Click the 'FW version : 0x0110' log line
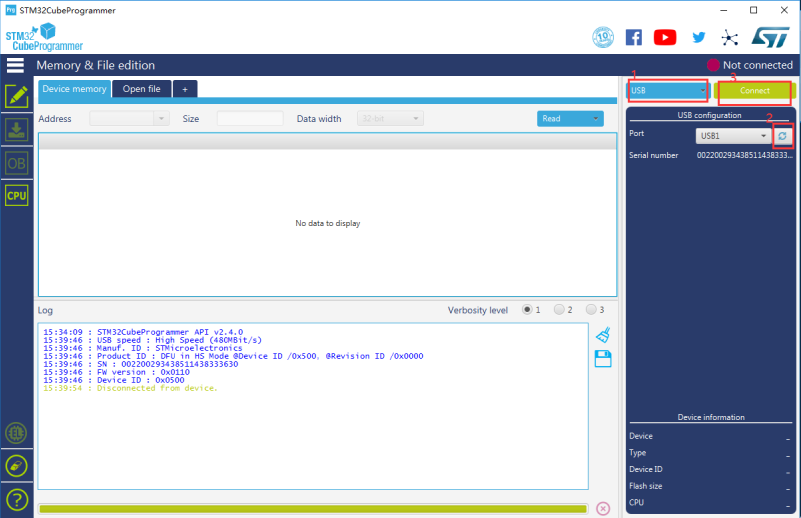 [116, 372]
